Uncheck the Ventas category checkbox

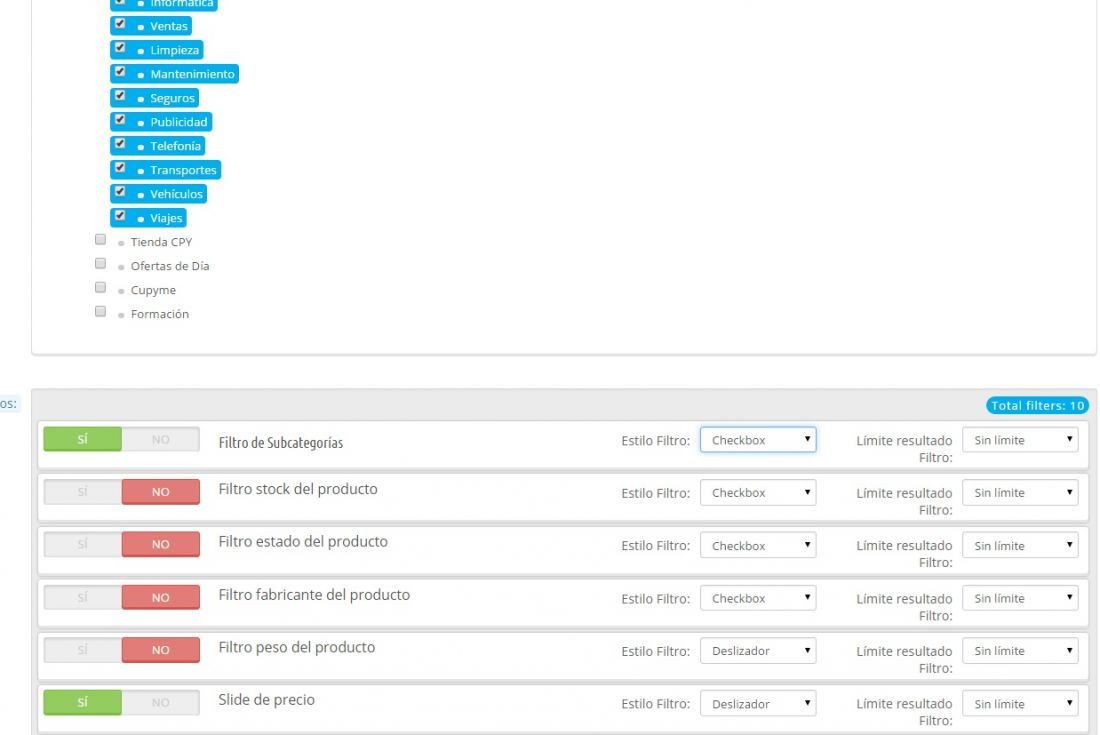click(120, 24)
